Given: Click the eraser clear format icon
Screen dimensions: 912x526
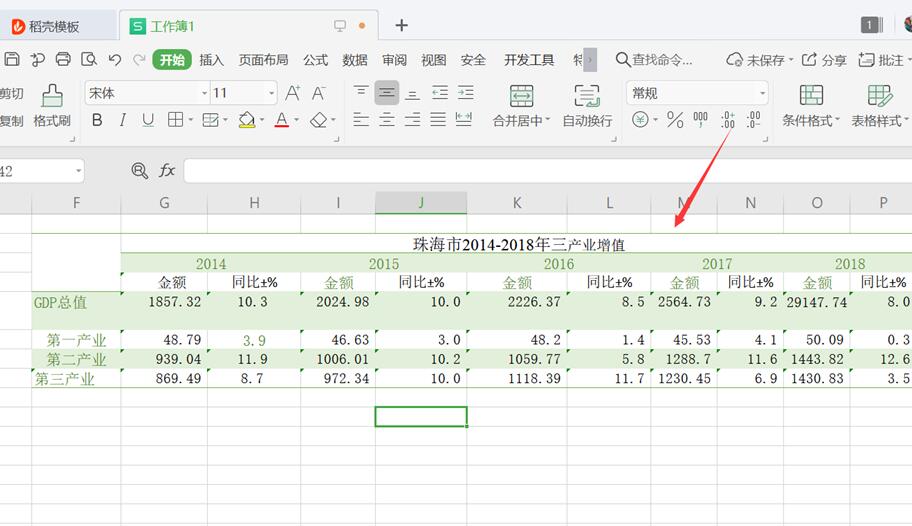Looking at the screenshot, I should coord(318,120).
